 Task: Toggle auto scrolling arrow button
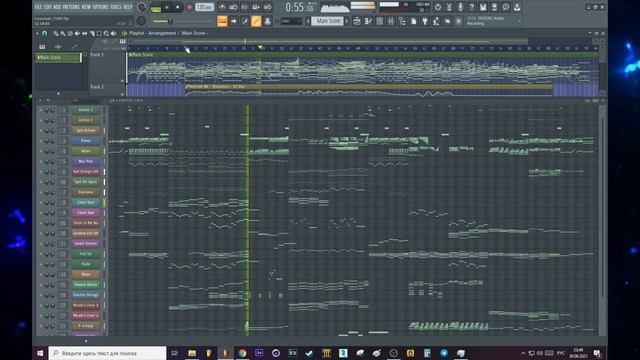point(233,21)
